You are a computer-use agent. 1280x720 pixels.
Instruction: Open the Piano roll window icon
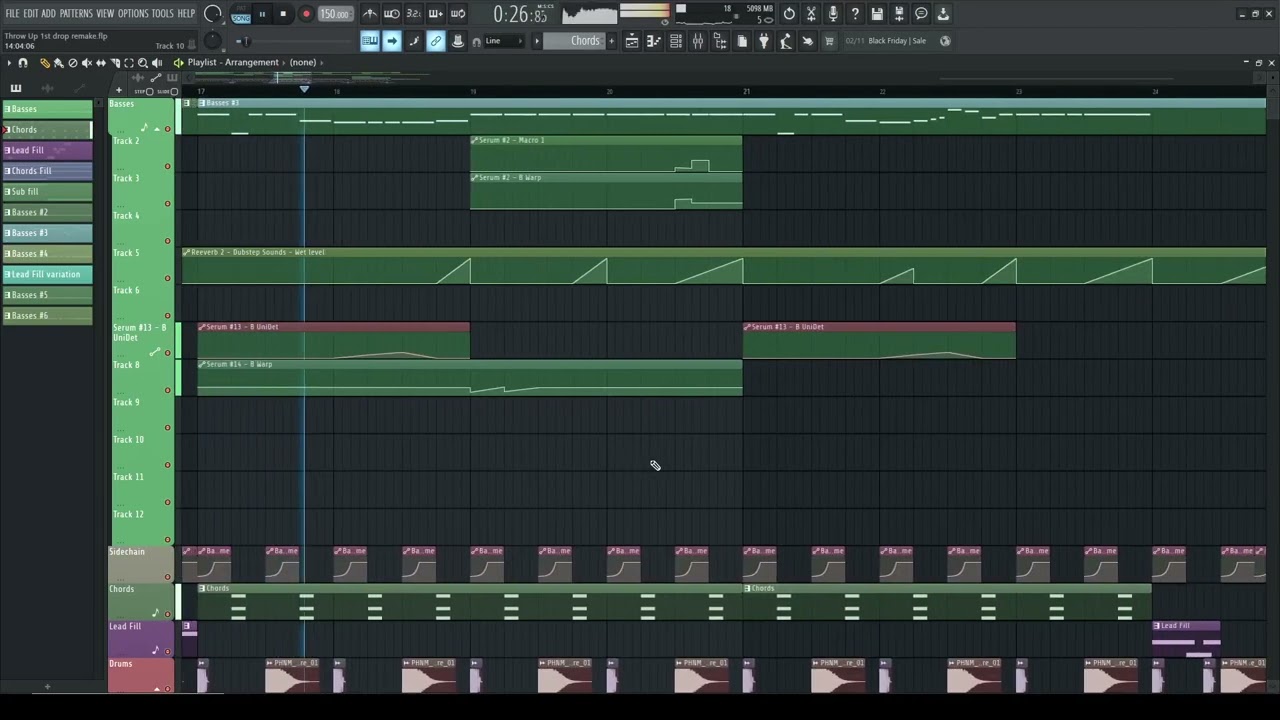pos(654,41)
